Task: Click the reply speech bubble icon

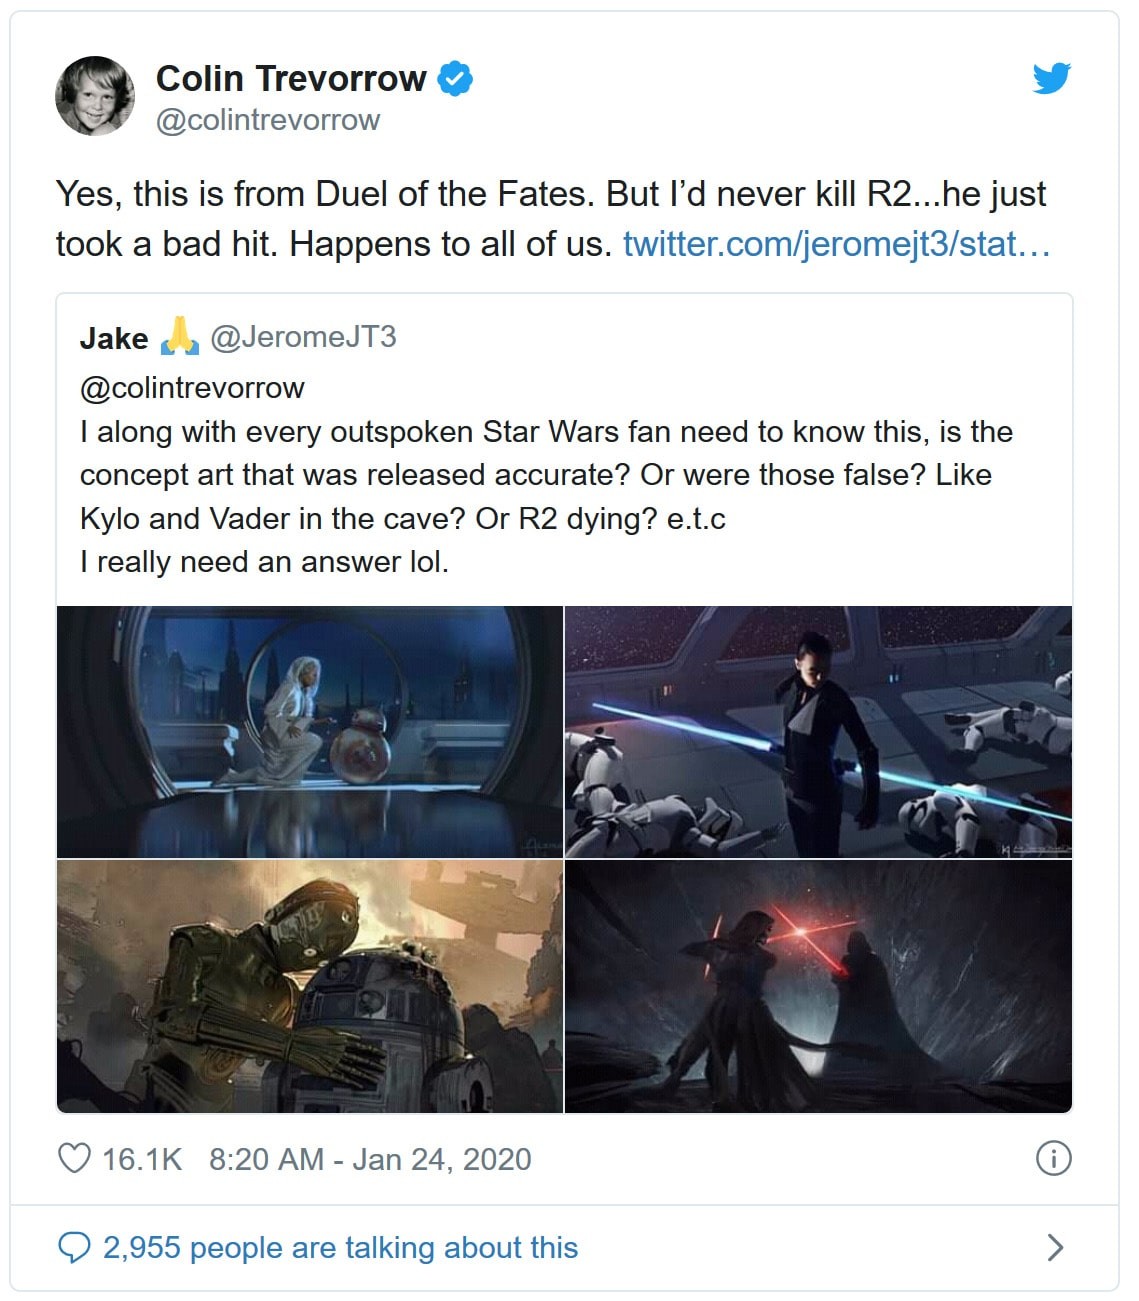Action: click(75, 1247)
